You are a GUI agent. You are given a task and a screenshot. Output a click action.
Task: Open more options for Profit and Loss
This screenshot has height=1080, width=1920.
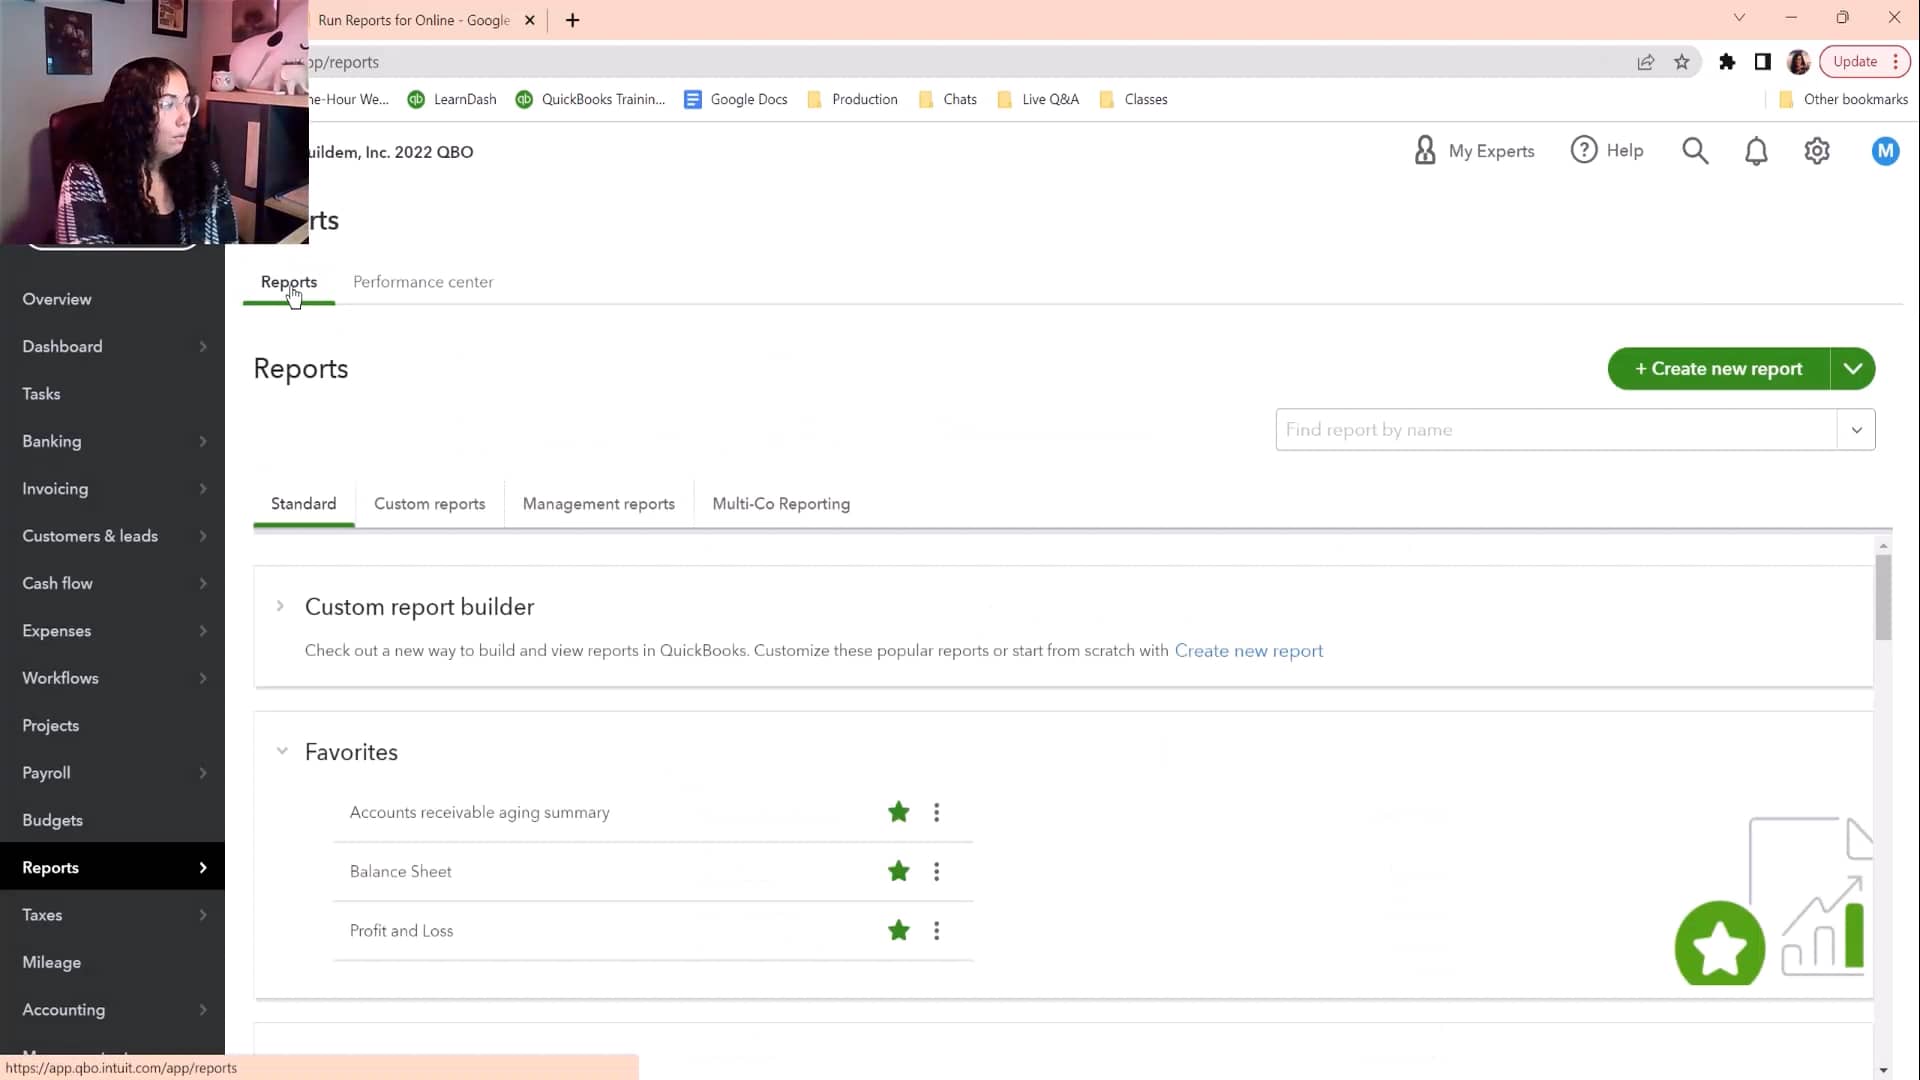pos(936,931)
